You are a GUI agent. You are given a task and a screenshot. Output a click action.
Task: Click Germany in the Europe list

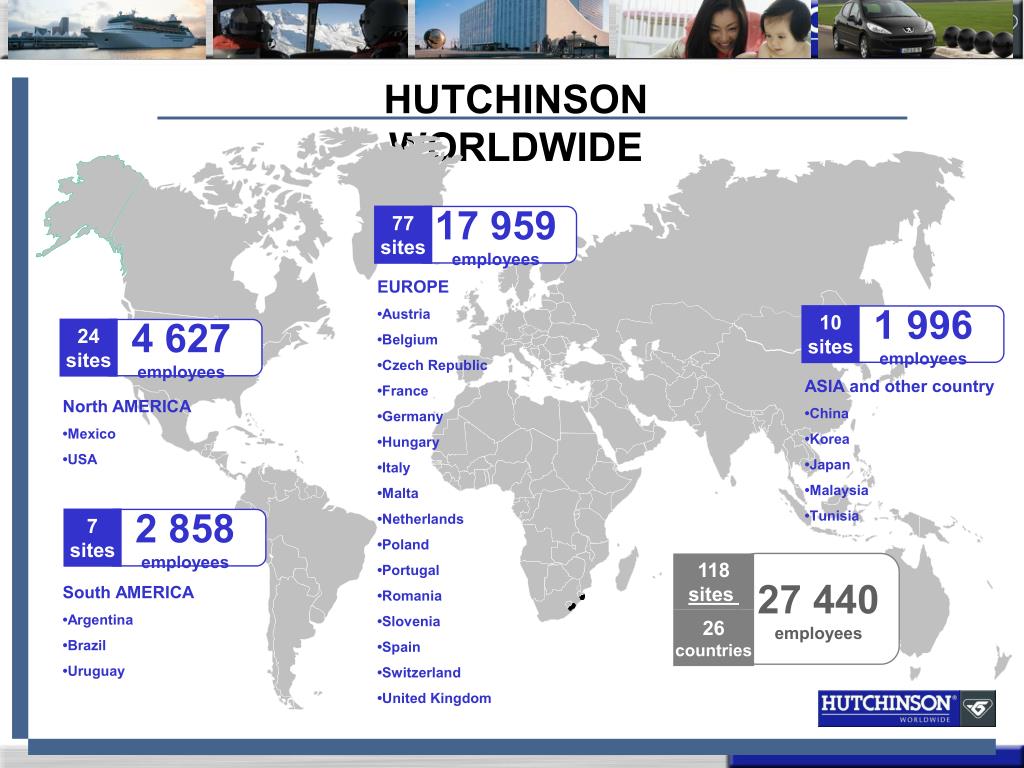point(410,417)
